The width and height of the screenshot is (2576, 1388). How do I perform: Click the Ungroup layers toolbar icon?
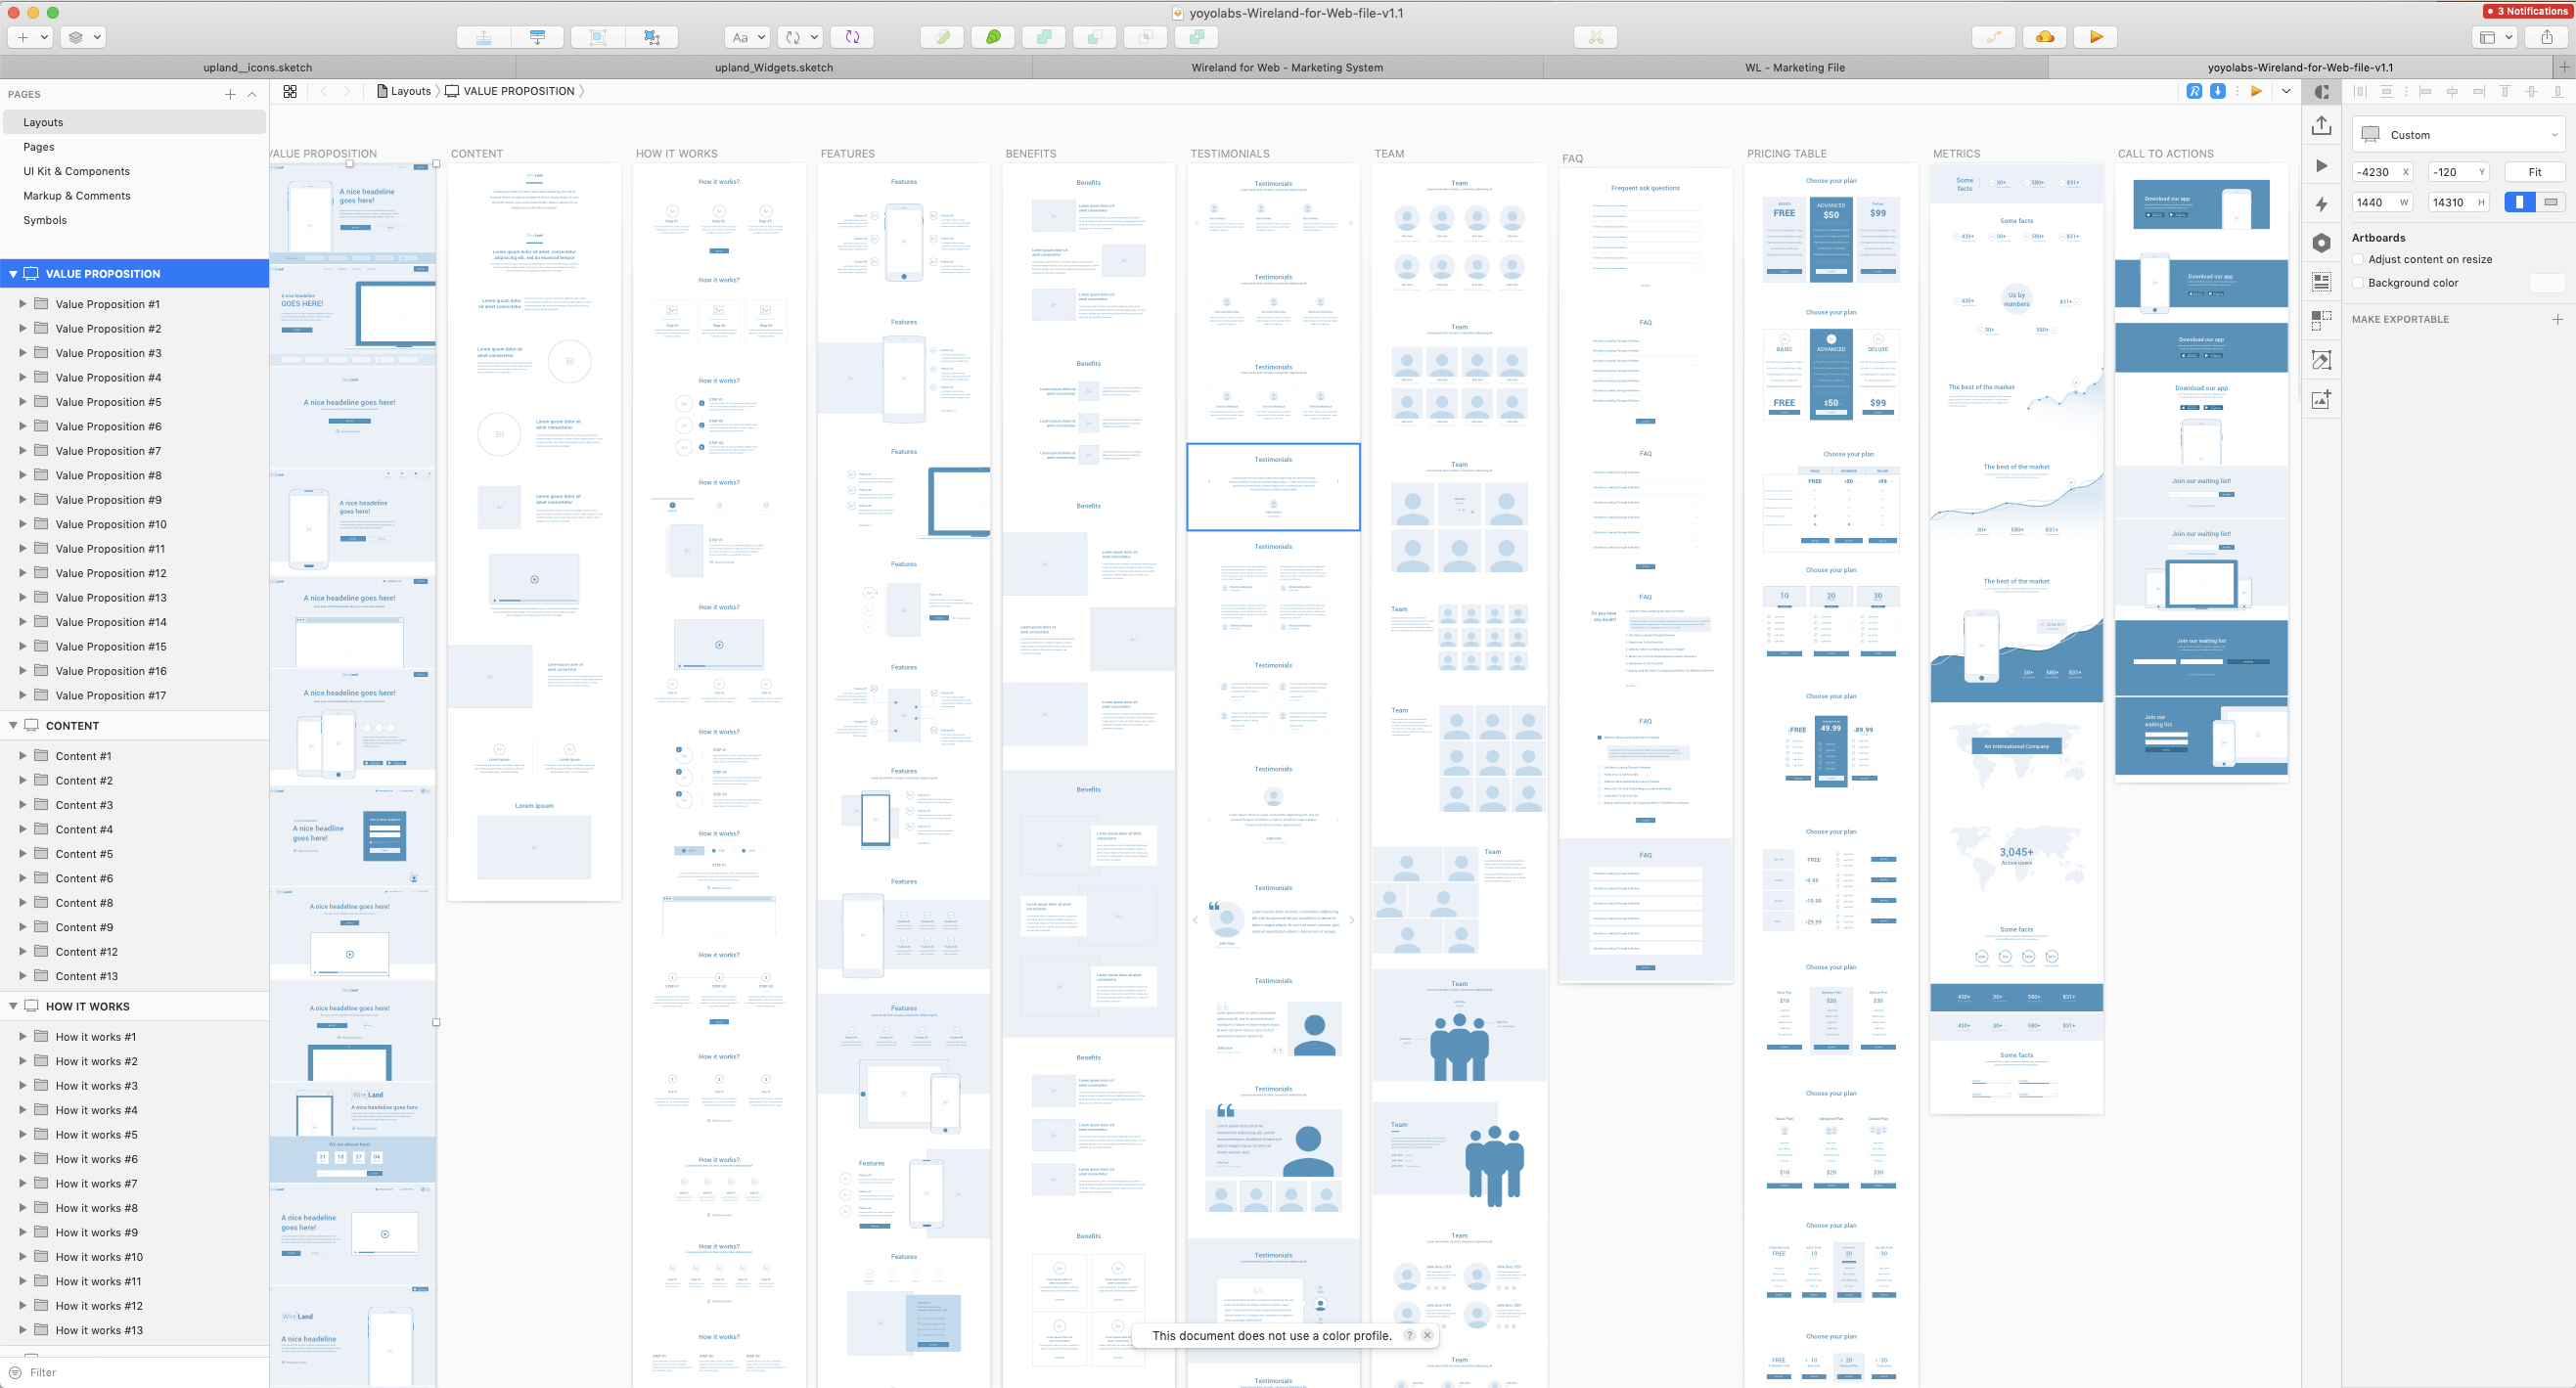[x=652, y=37]
